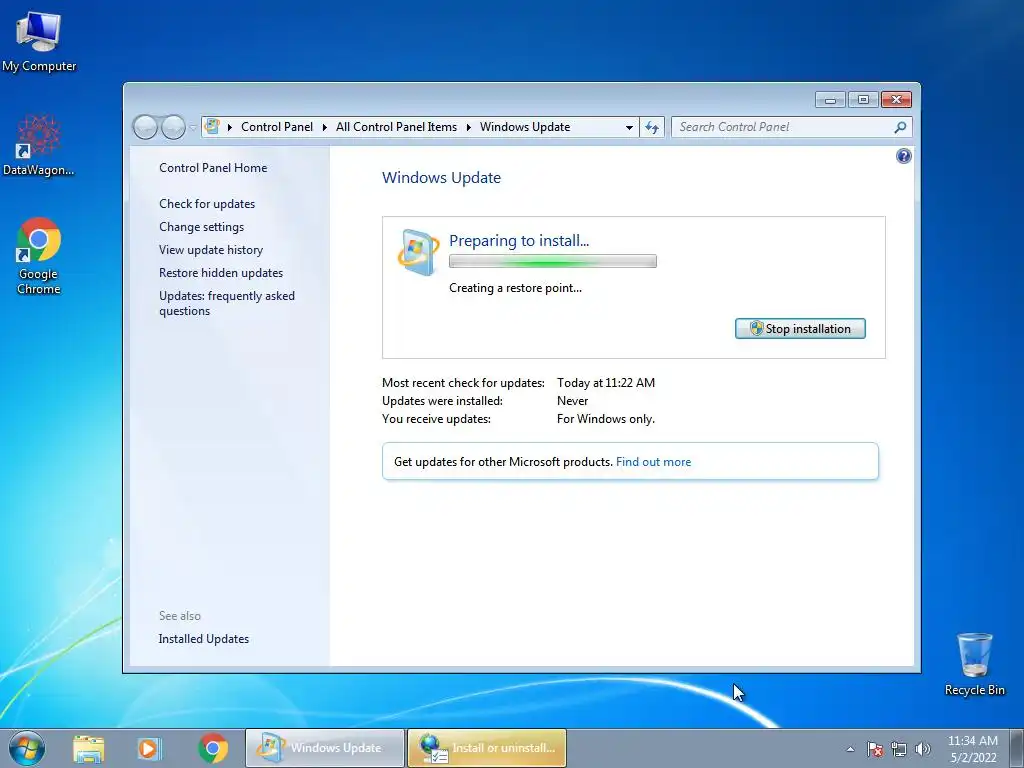The width and height of the screenshot is (1024, 768).
Task: Open Chrome from the taskbar
Action: click(x=212, y=748)
